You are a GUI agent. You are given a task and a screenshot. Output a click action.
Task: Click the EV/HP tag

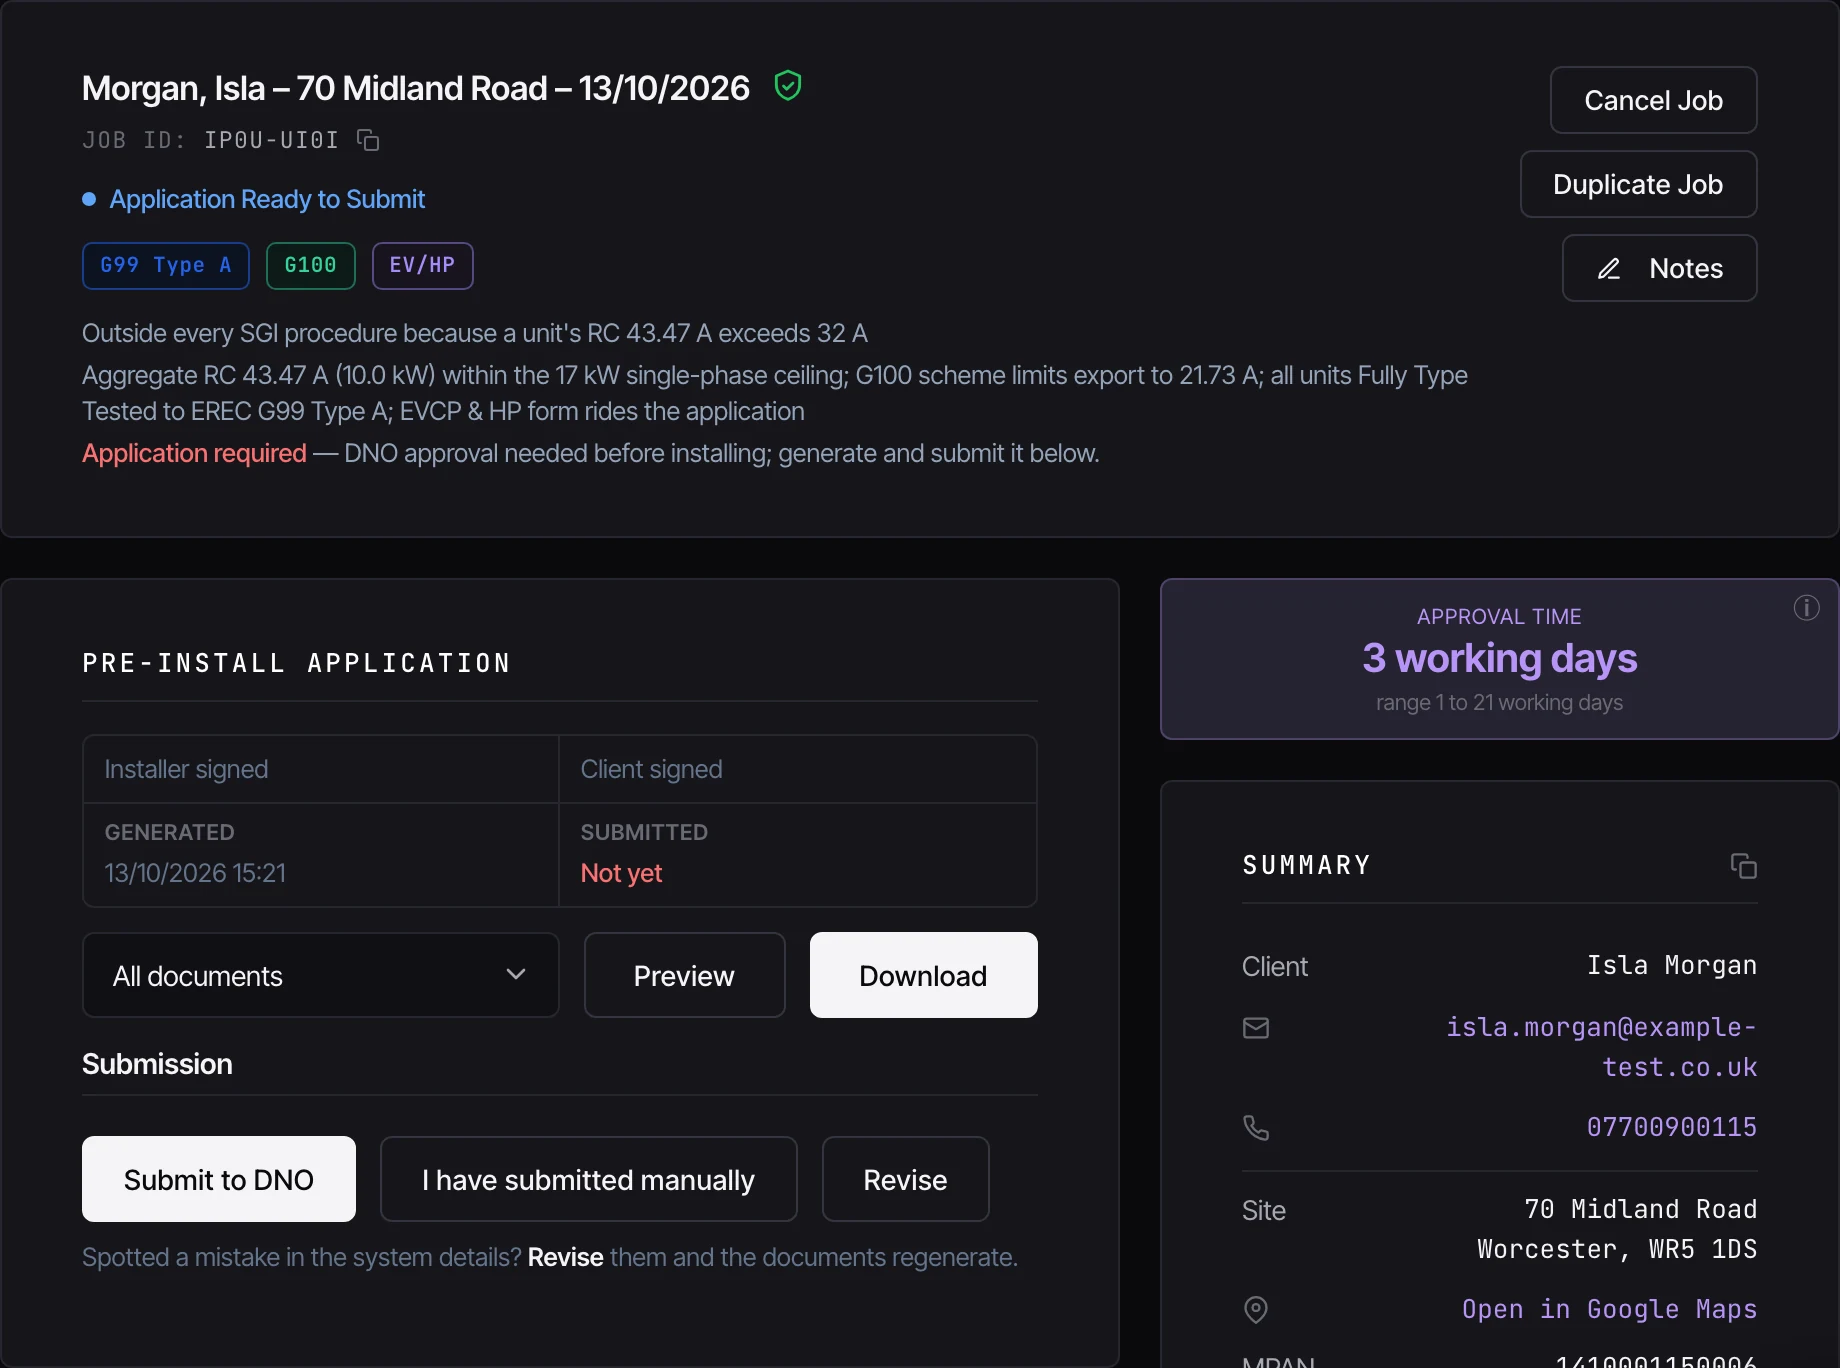[x=423, y=266]
